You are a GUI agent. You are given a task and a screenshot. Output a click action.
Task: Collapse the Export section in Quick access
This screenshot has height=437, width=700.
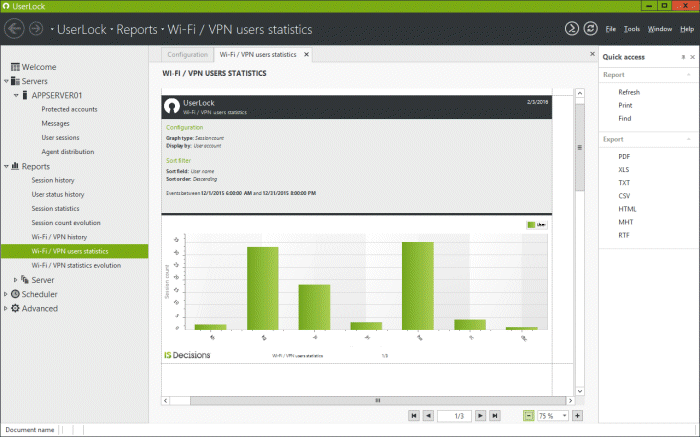click(688, 139)
